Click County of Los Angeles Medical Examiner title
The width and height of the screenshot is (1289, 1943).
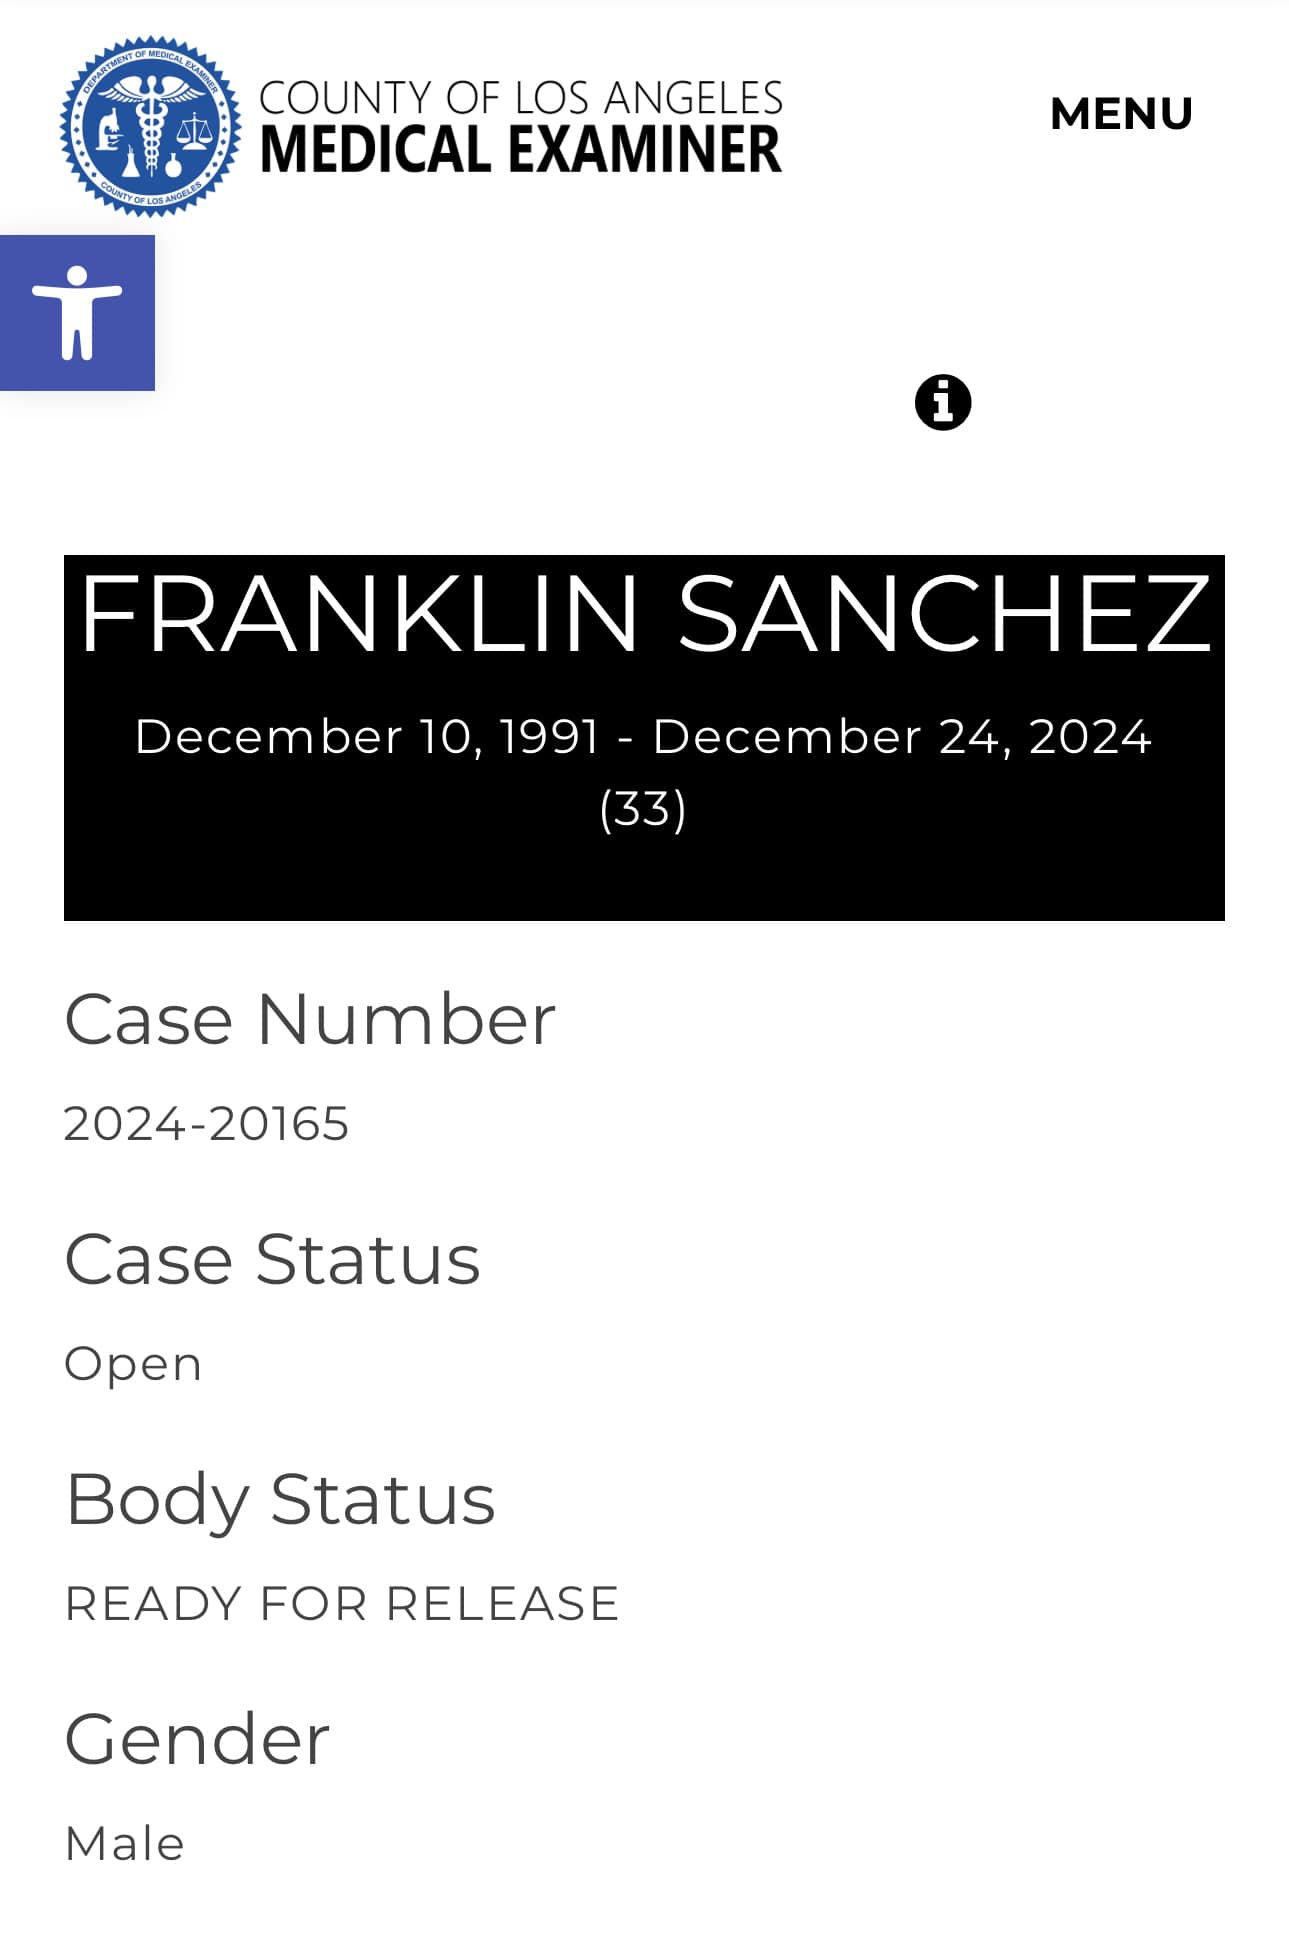click(x=520, y=126)
